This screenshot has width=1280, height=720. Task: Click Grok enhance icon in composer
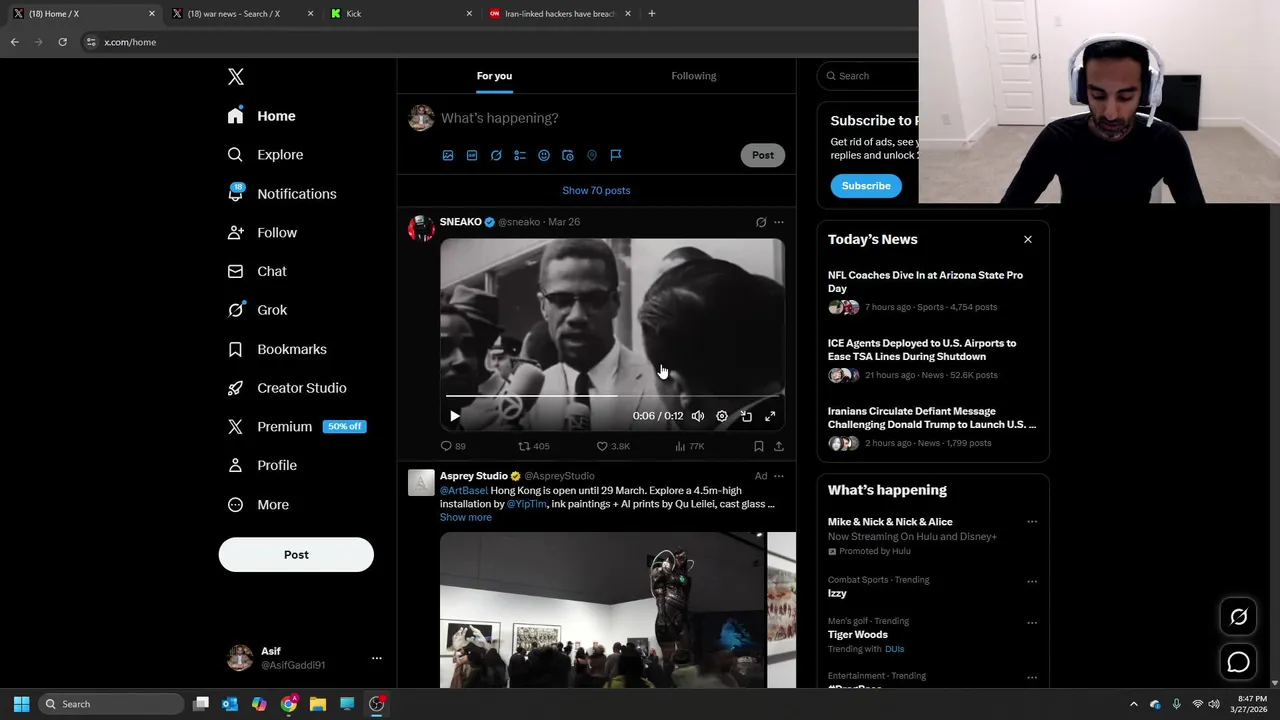(x=496, y=155)
